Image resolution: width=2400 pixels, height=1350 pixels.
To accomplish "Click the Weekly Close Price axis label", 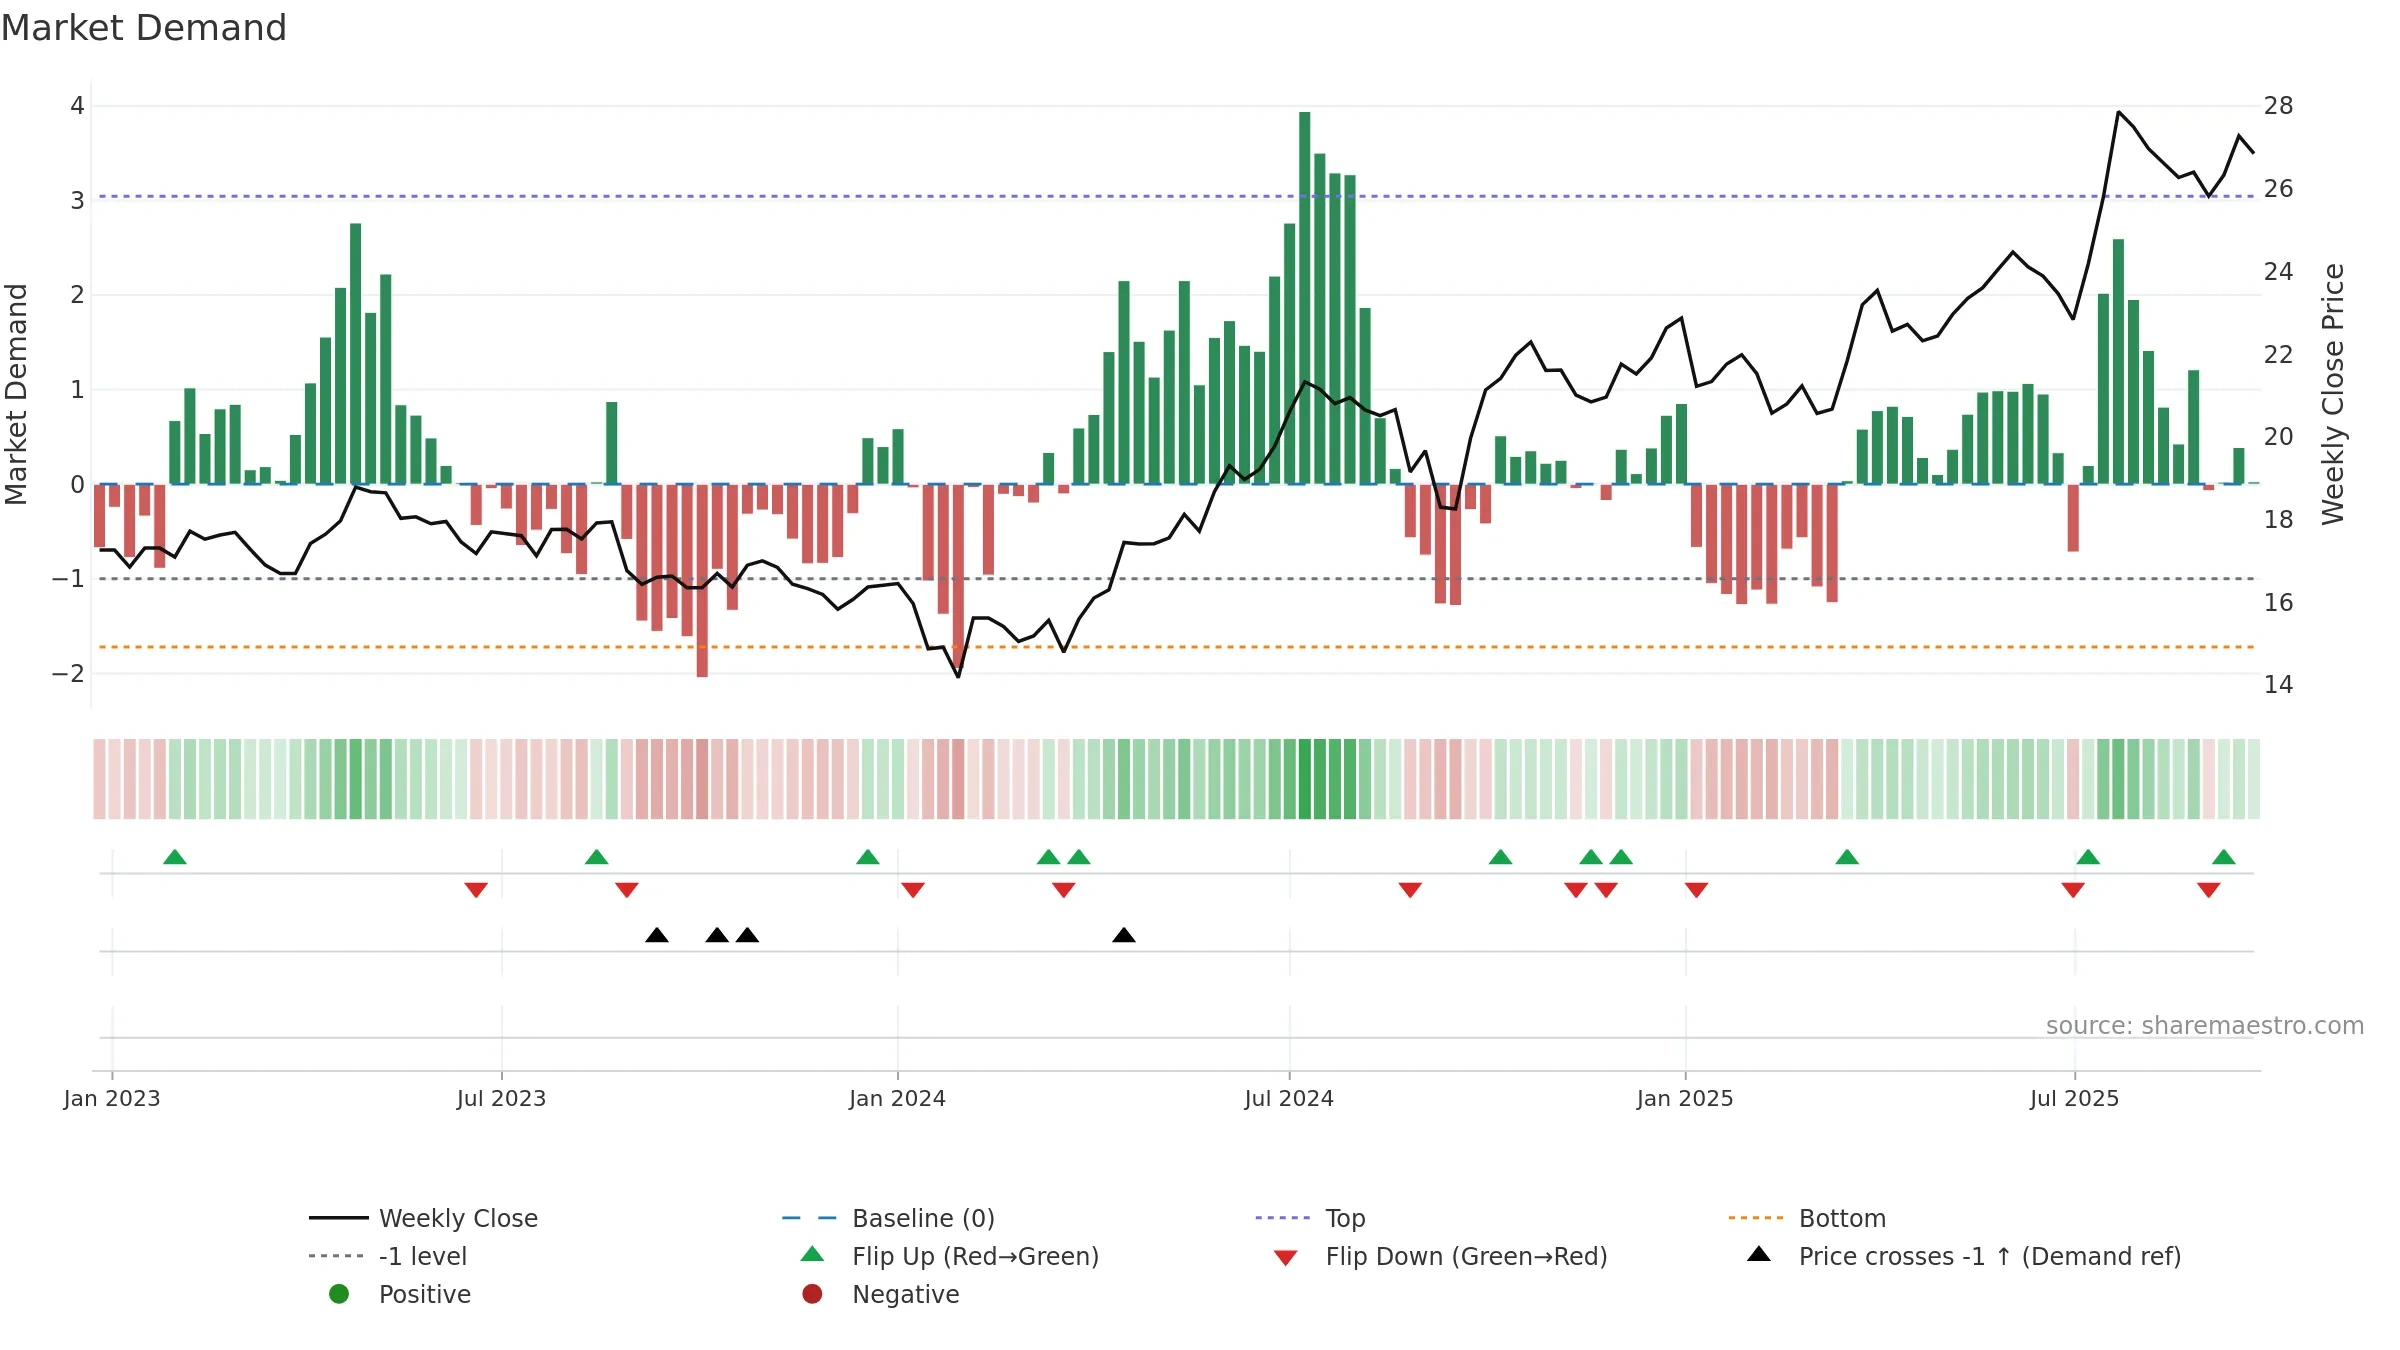I will pyautogui.click(x=2333, y=394).
